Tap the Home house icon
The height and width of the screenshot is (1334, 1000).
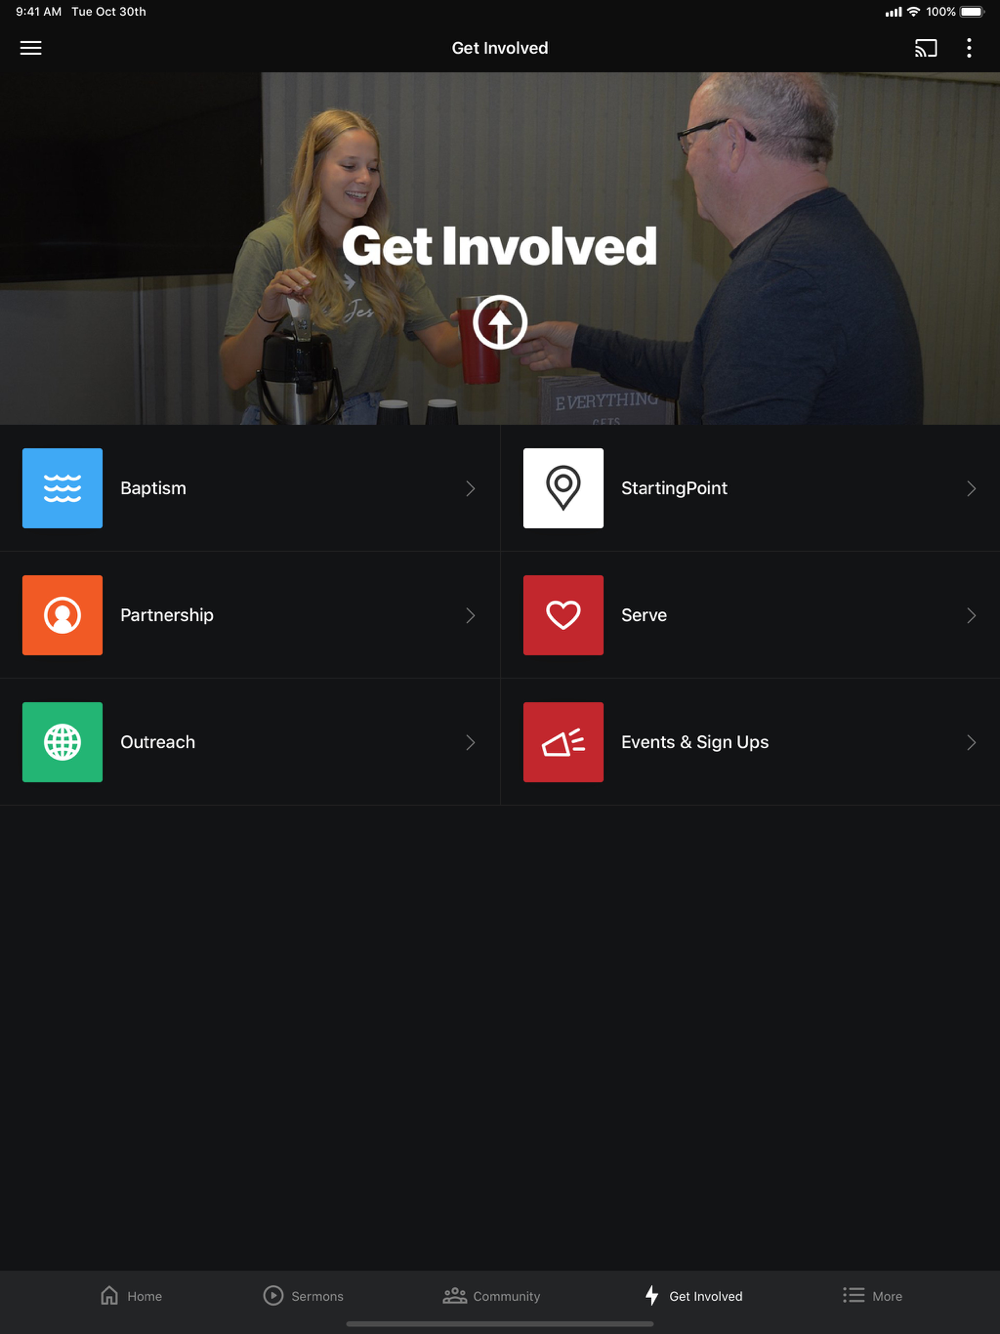pos(110,1295)
